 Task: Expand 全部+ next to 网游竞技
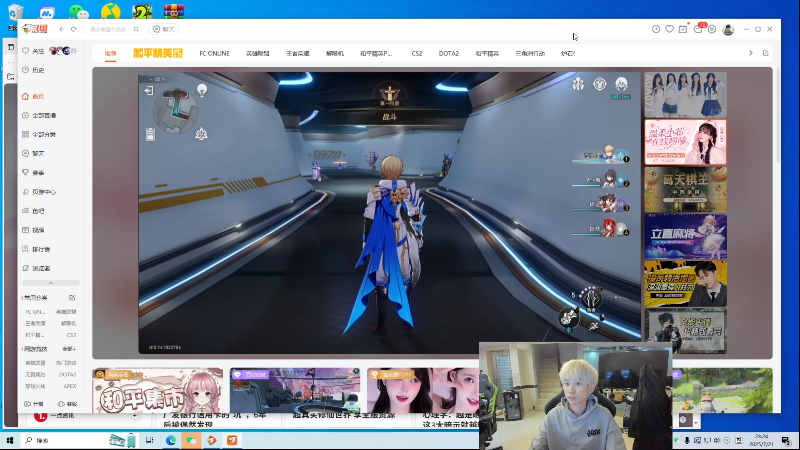coord(69,349)
